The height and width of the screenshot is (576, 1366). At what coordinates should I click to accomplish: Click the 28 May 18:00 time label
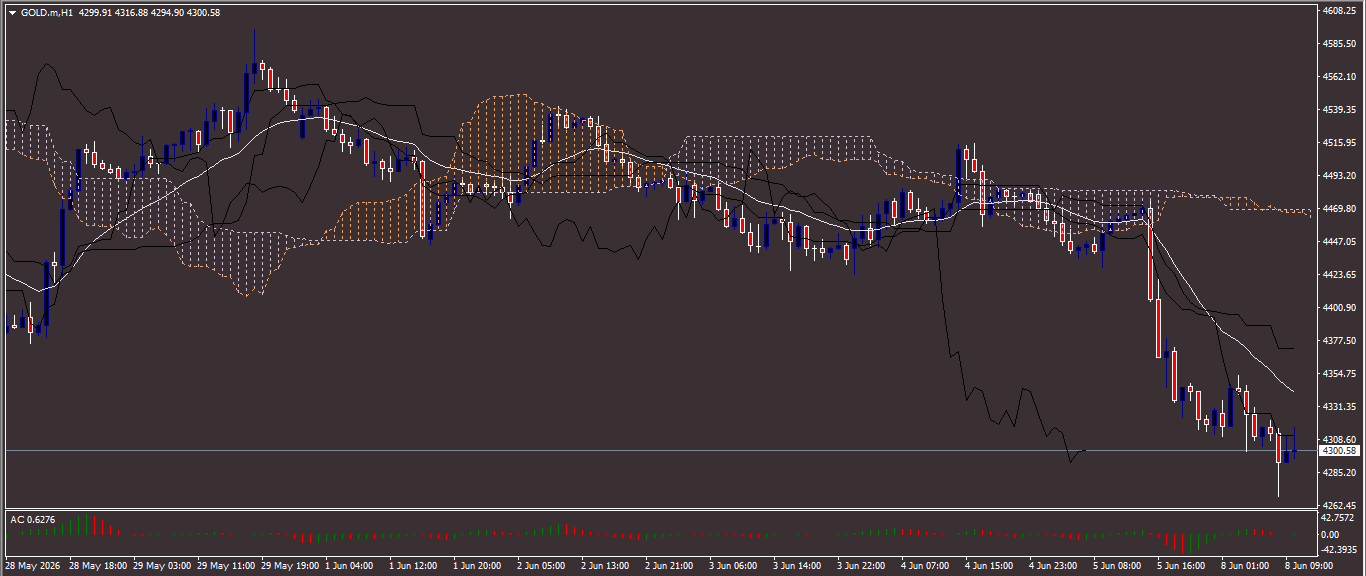(97, 566)
